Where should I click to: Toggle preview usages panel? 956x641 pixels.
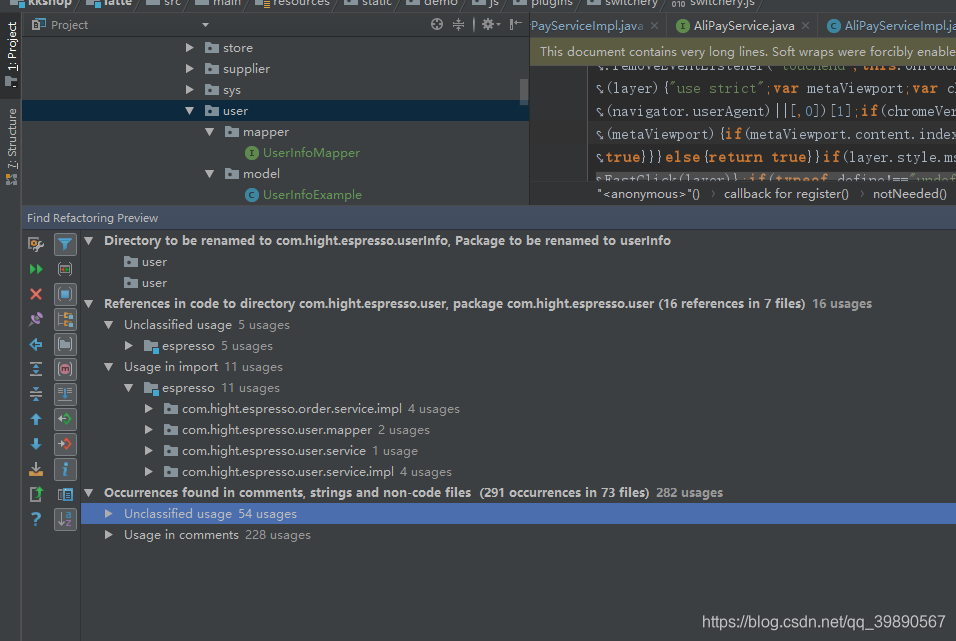point(65,494)
